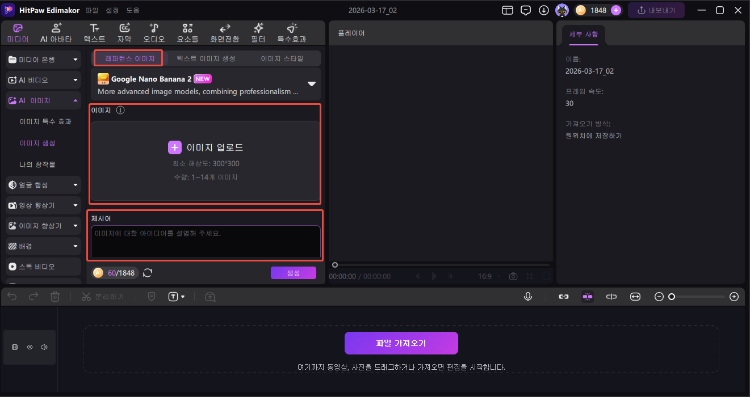Click the refresh icon beside 60/1848 credits
750x397 pixels.
tap(148, 273)
